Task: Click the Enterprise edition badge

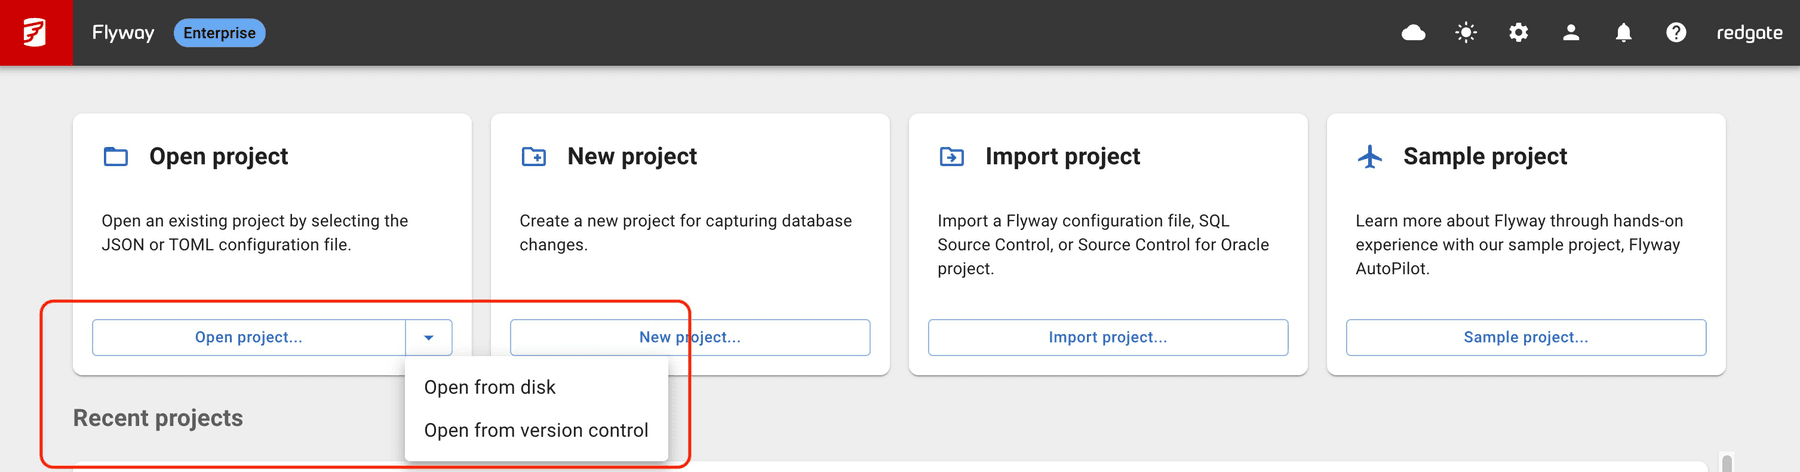Action: pos(219,33)
